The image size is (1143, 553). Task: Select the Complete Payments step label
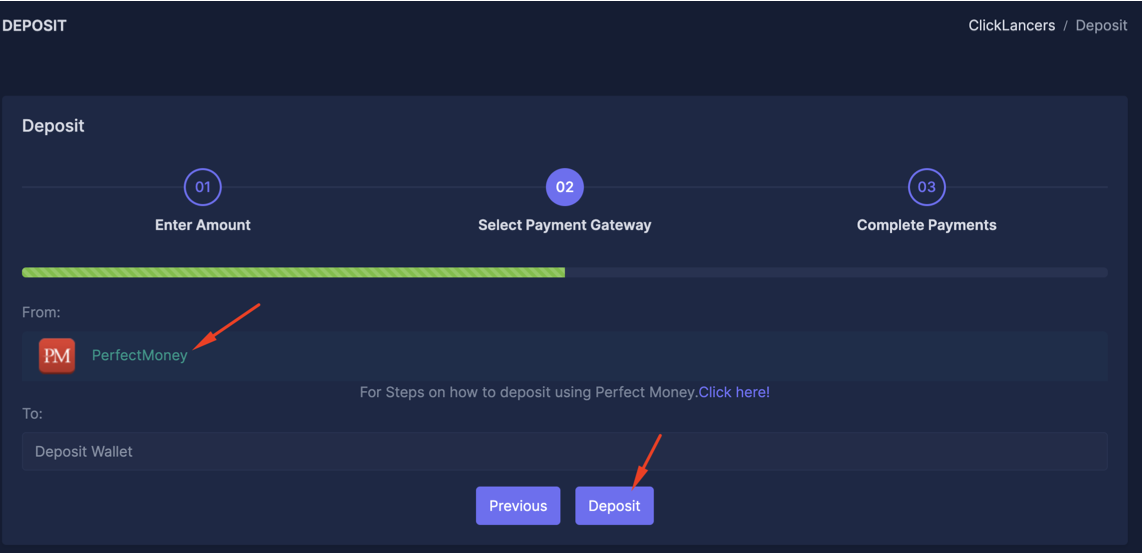tap(927, 225)
